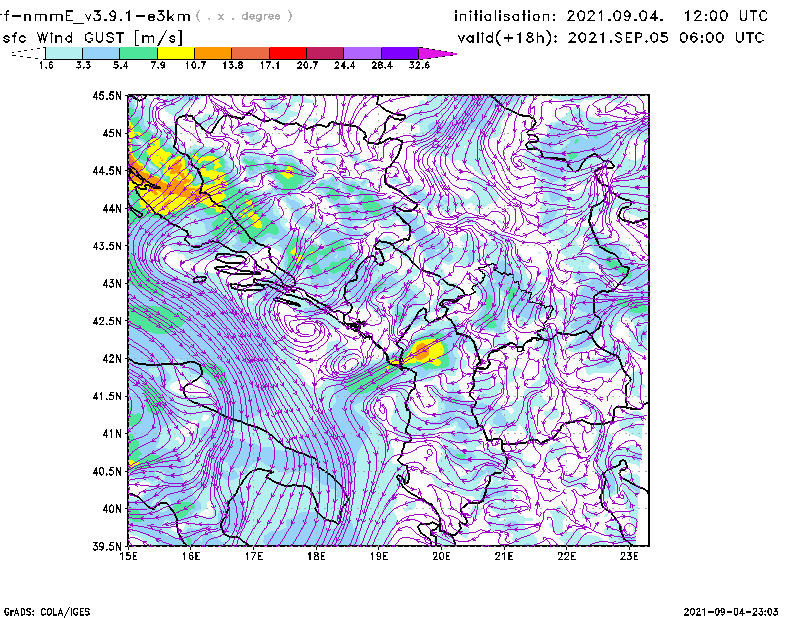Click the green 5.4–7.9 legend swatch
Image resolution: width=800 pixels, height=618 pixels.
138,53
